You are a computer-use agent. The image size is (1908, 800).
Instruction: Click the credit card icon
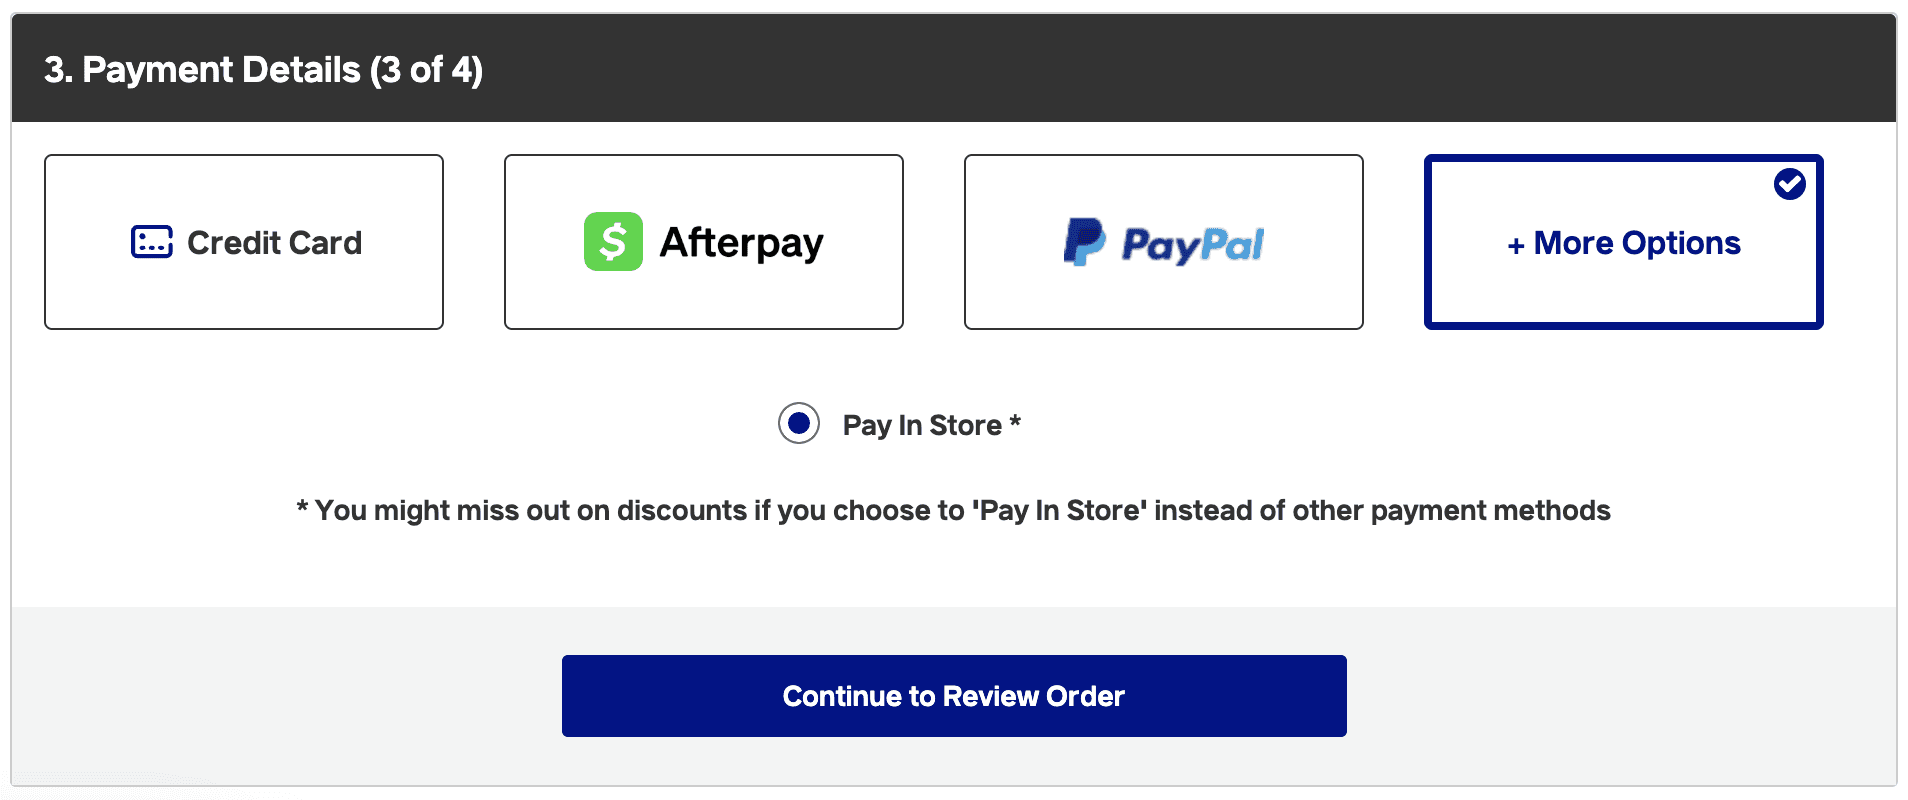point(152,242)
